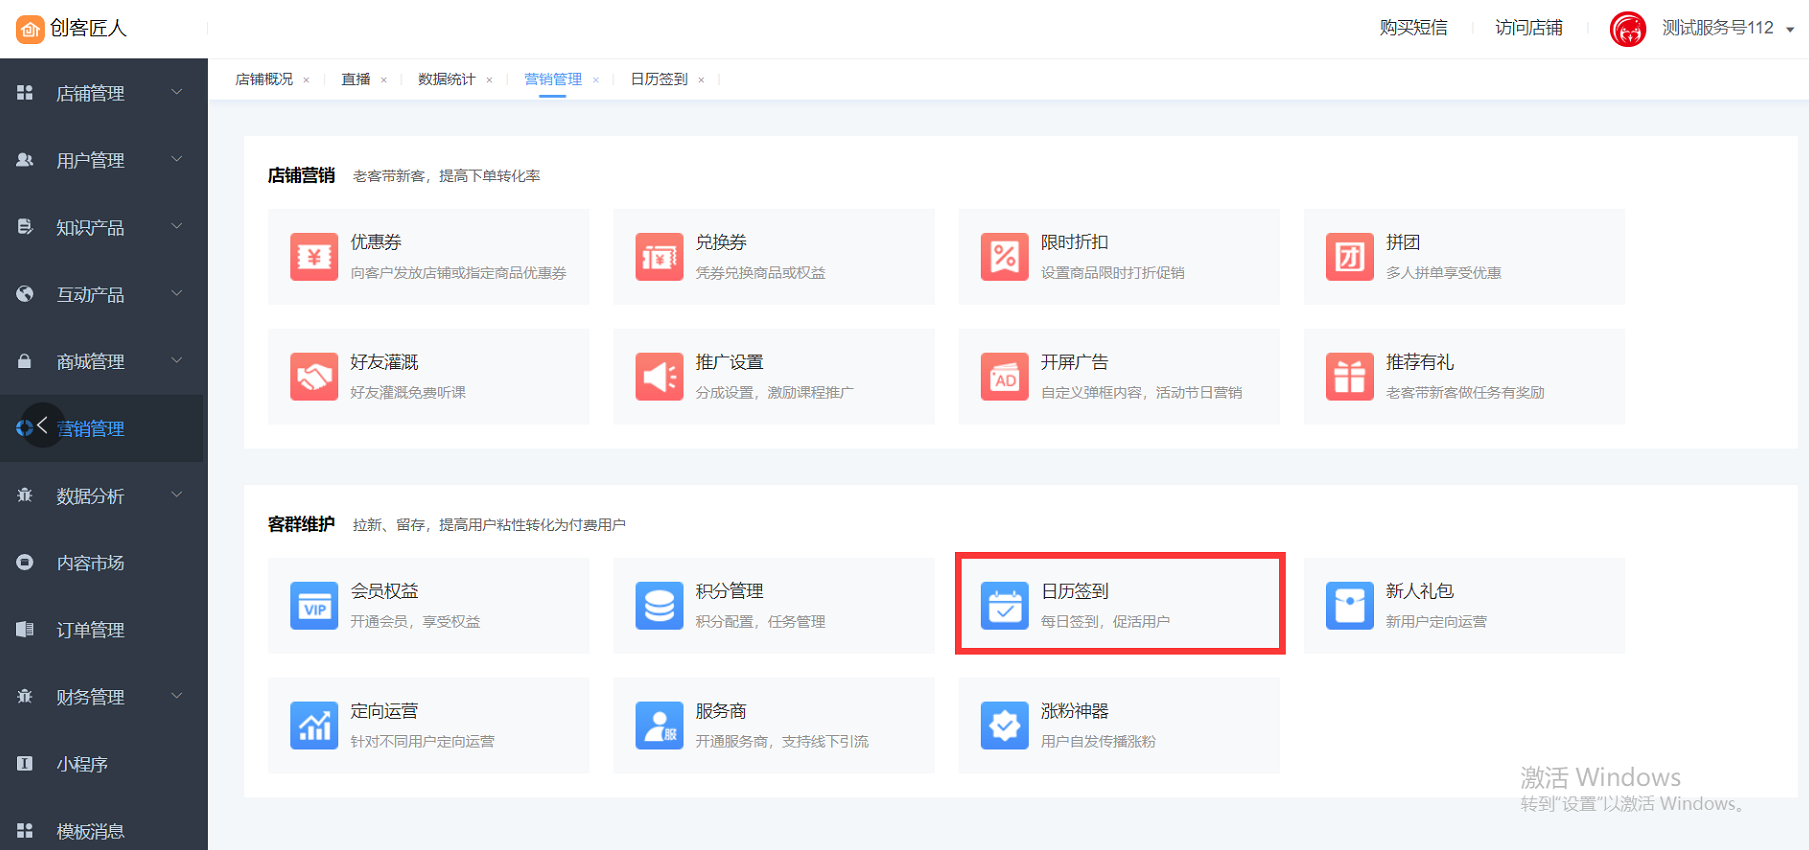Click the 购买短信 link
This screenshot has height=850, width=1809.
point(1413,28)
